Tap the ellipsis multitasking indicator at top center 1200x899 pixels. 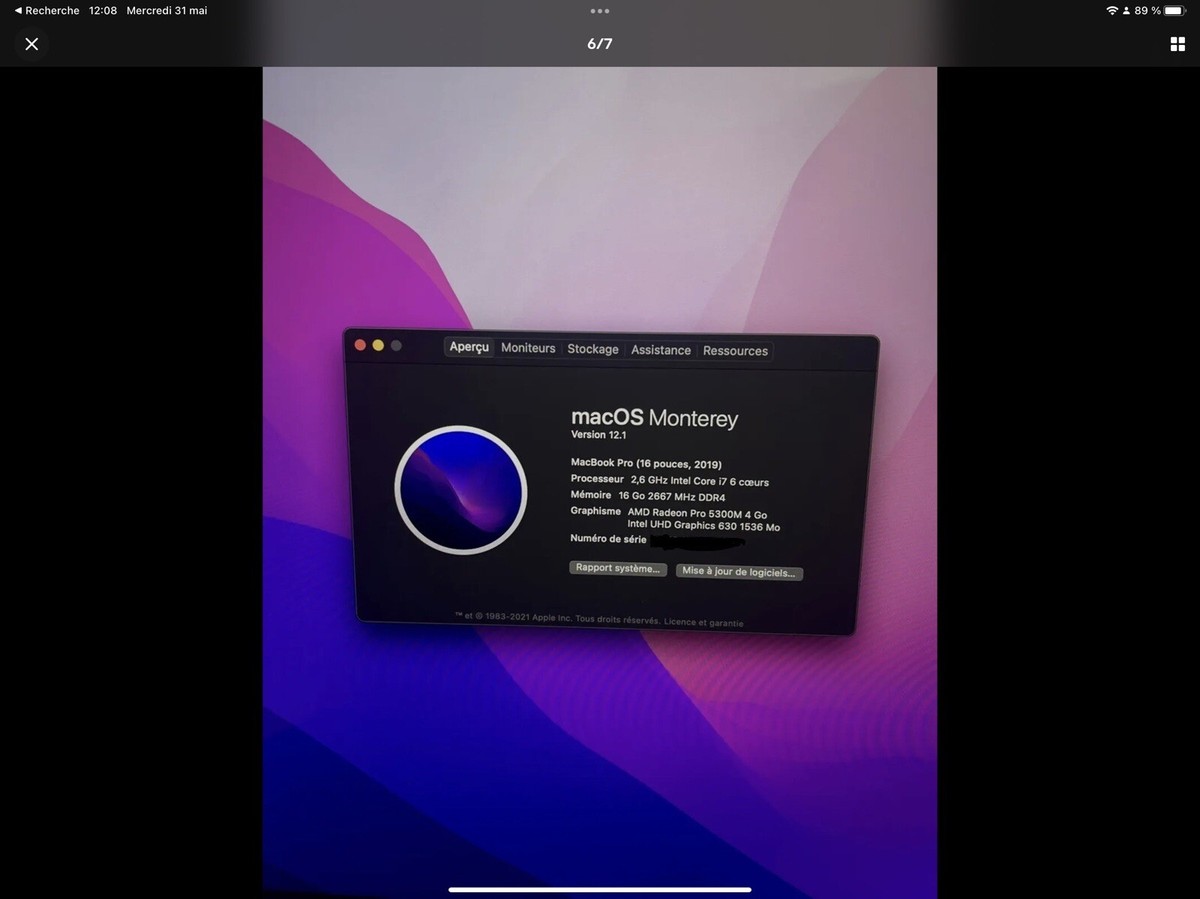(x=599, y=11)
